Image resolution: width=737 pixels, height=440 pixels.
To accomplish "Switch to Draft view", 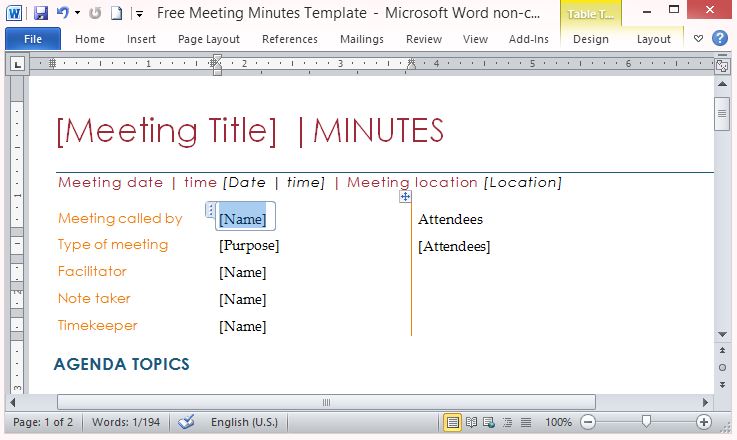I will [x=525, y=422].
